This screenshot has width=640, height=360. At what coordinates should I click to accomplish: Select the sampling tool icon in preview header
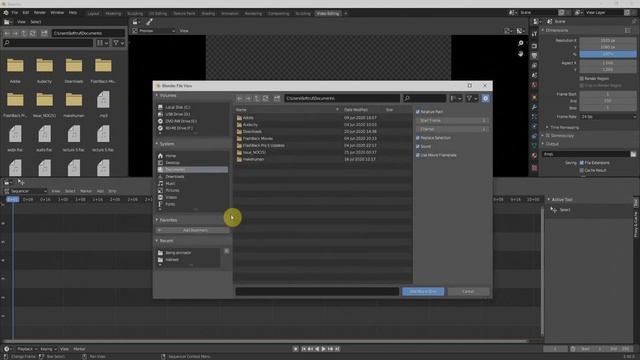[x=149, y=22]
